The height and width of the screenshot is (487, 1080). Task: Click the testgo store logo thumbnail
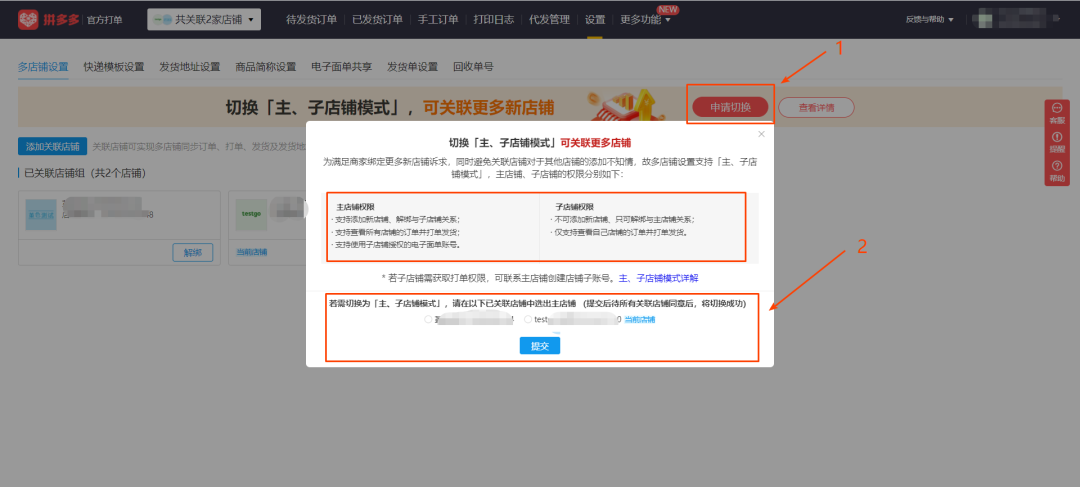(249, 214)
